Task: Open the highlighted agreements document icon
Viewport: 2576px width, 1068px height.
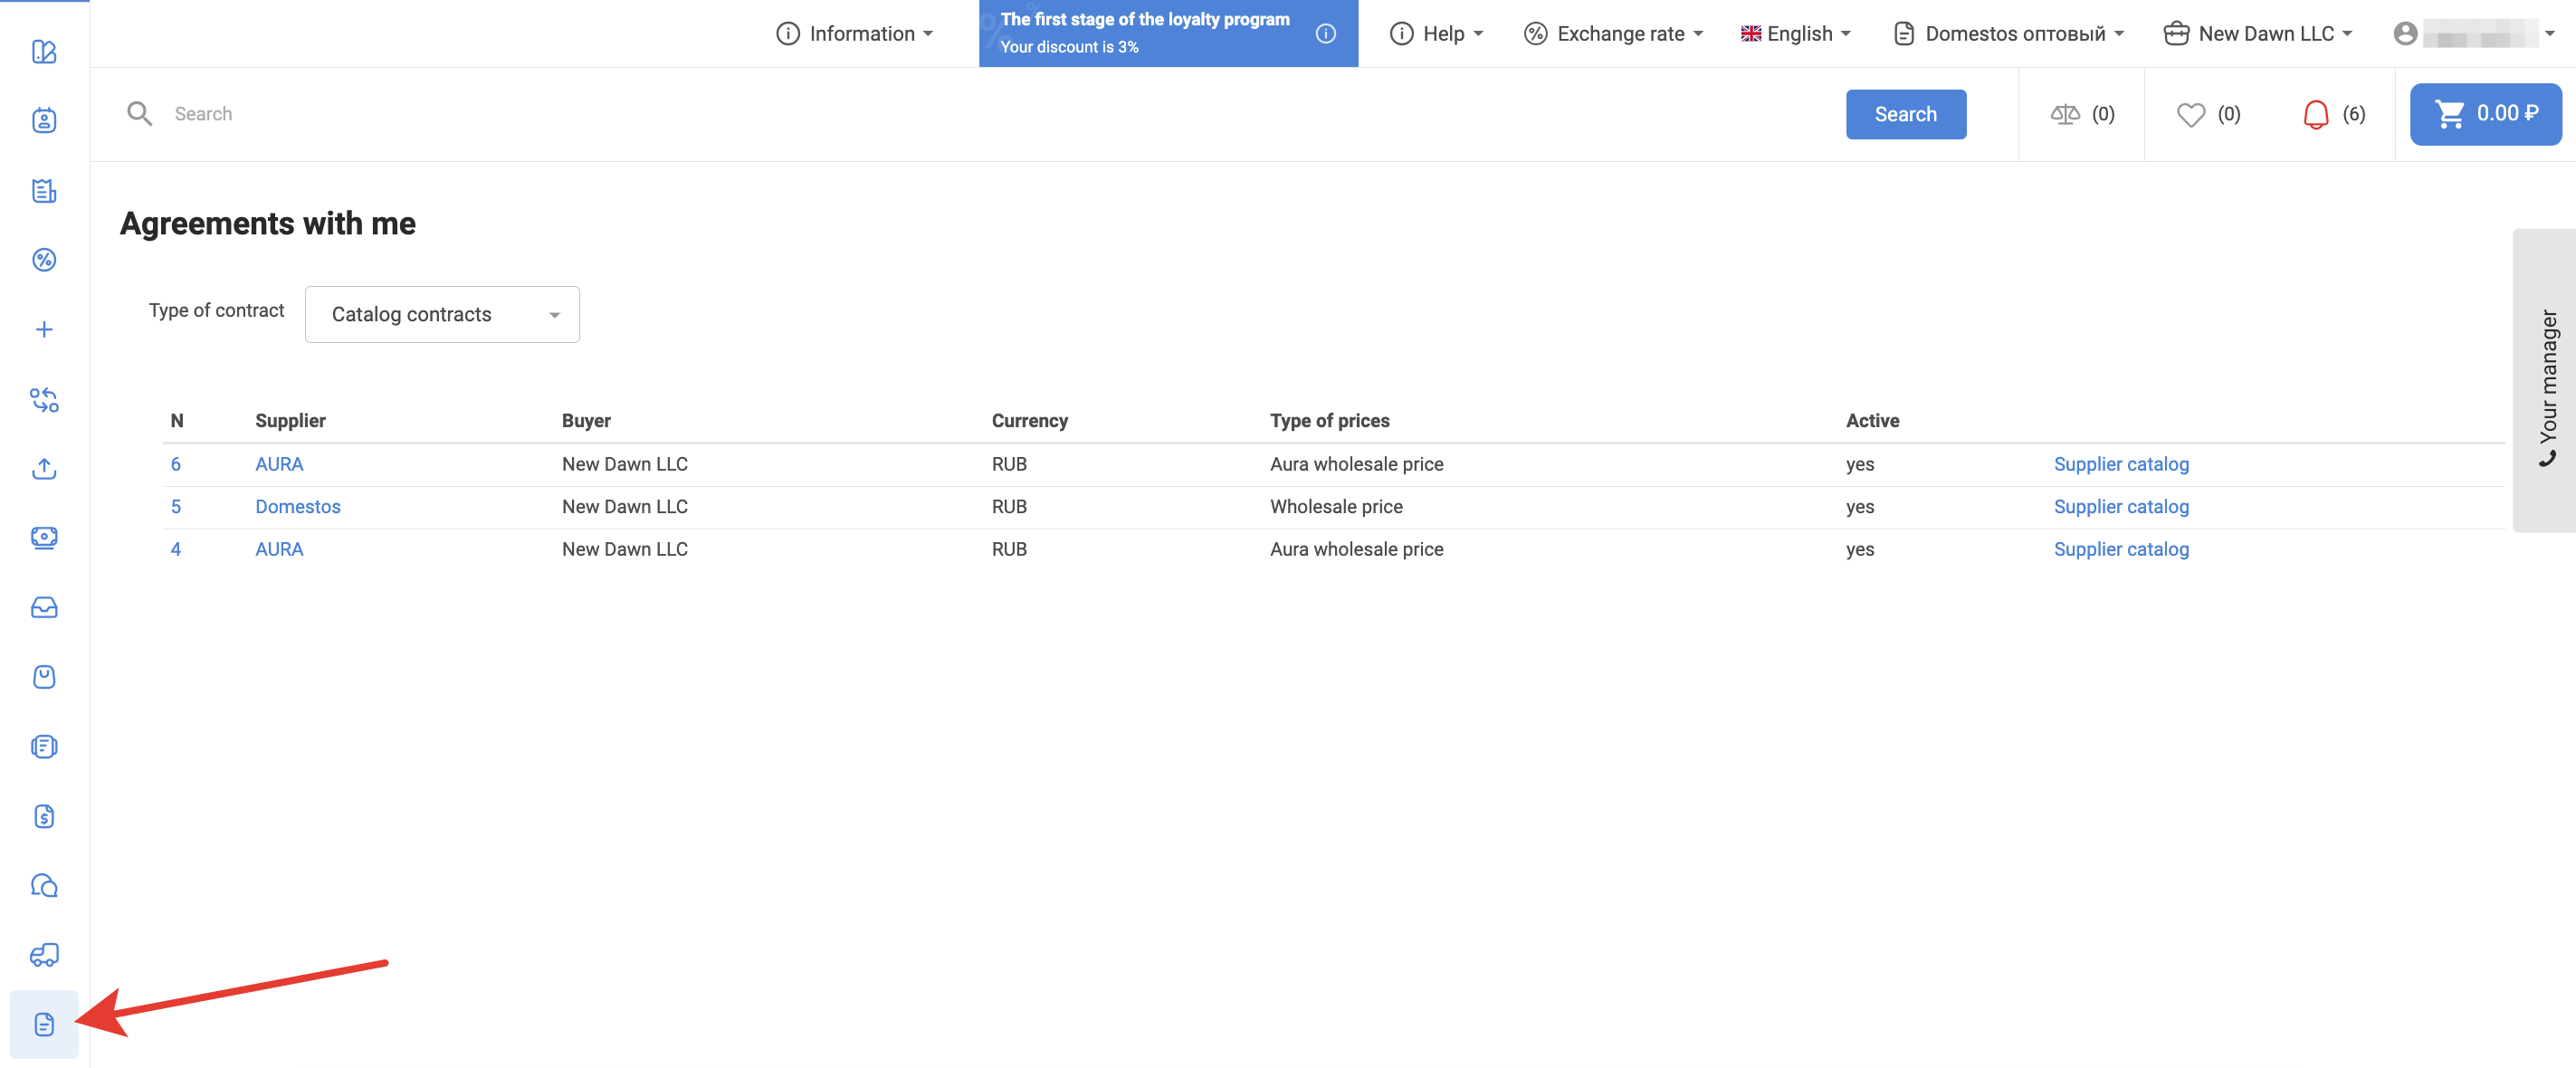Action: (44, 1024)
